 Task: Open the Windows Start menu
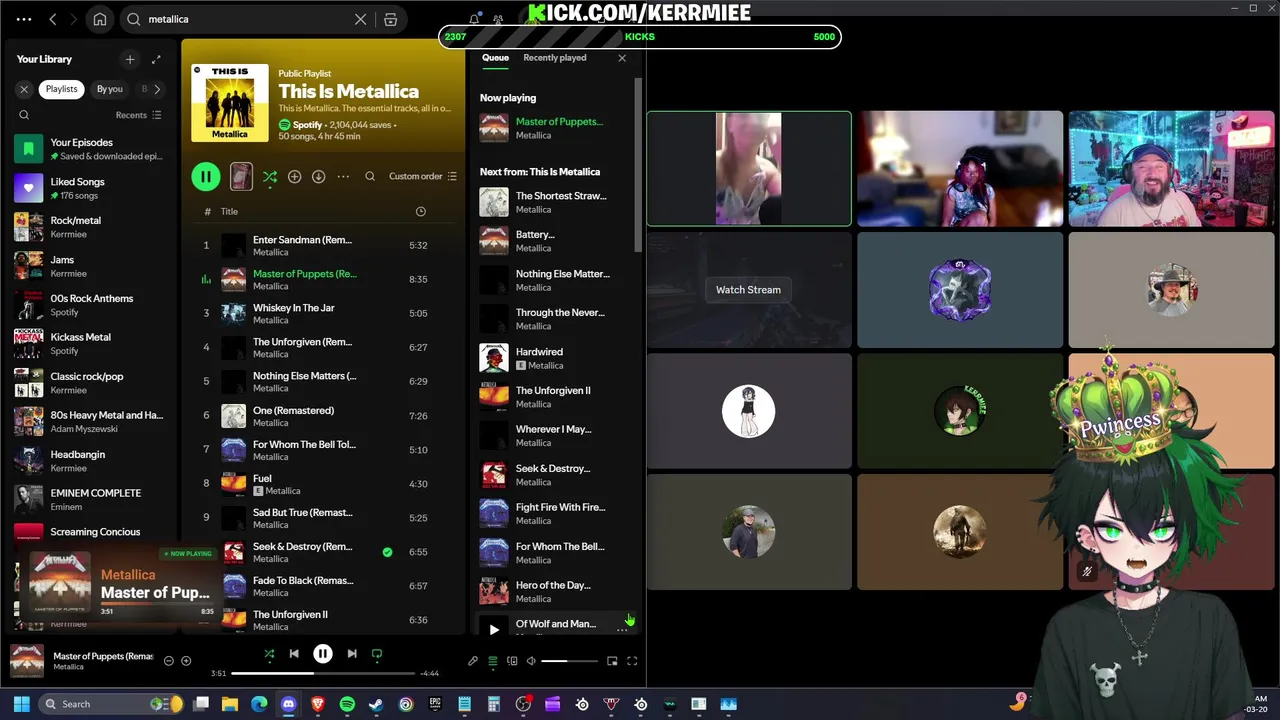click(x=21, y=704)
